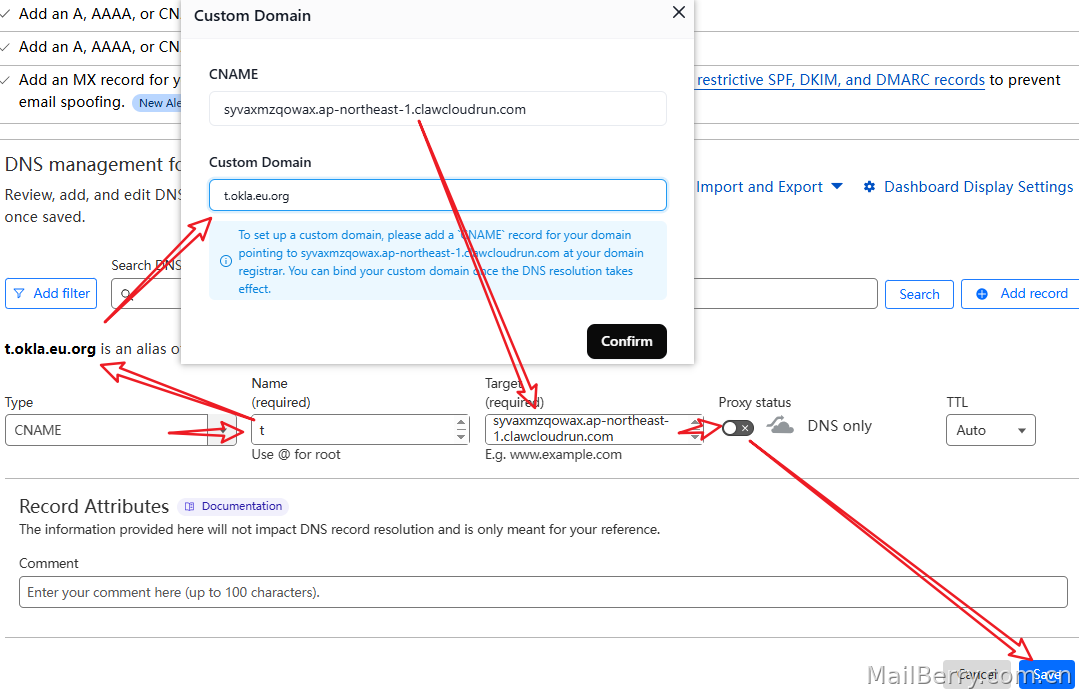Focus the Custom Domain input field
The width and height of the screenshot is (1079, 693).
pos(438,195)
